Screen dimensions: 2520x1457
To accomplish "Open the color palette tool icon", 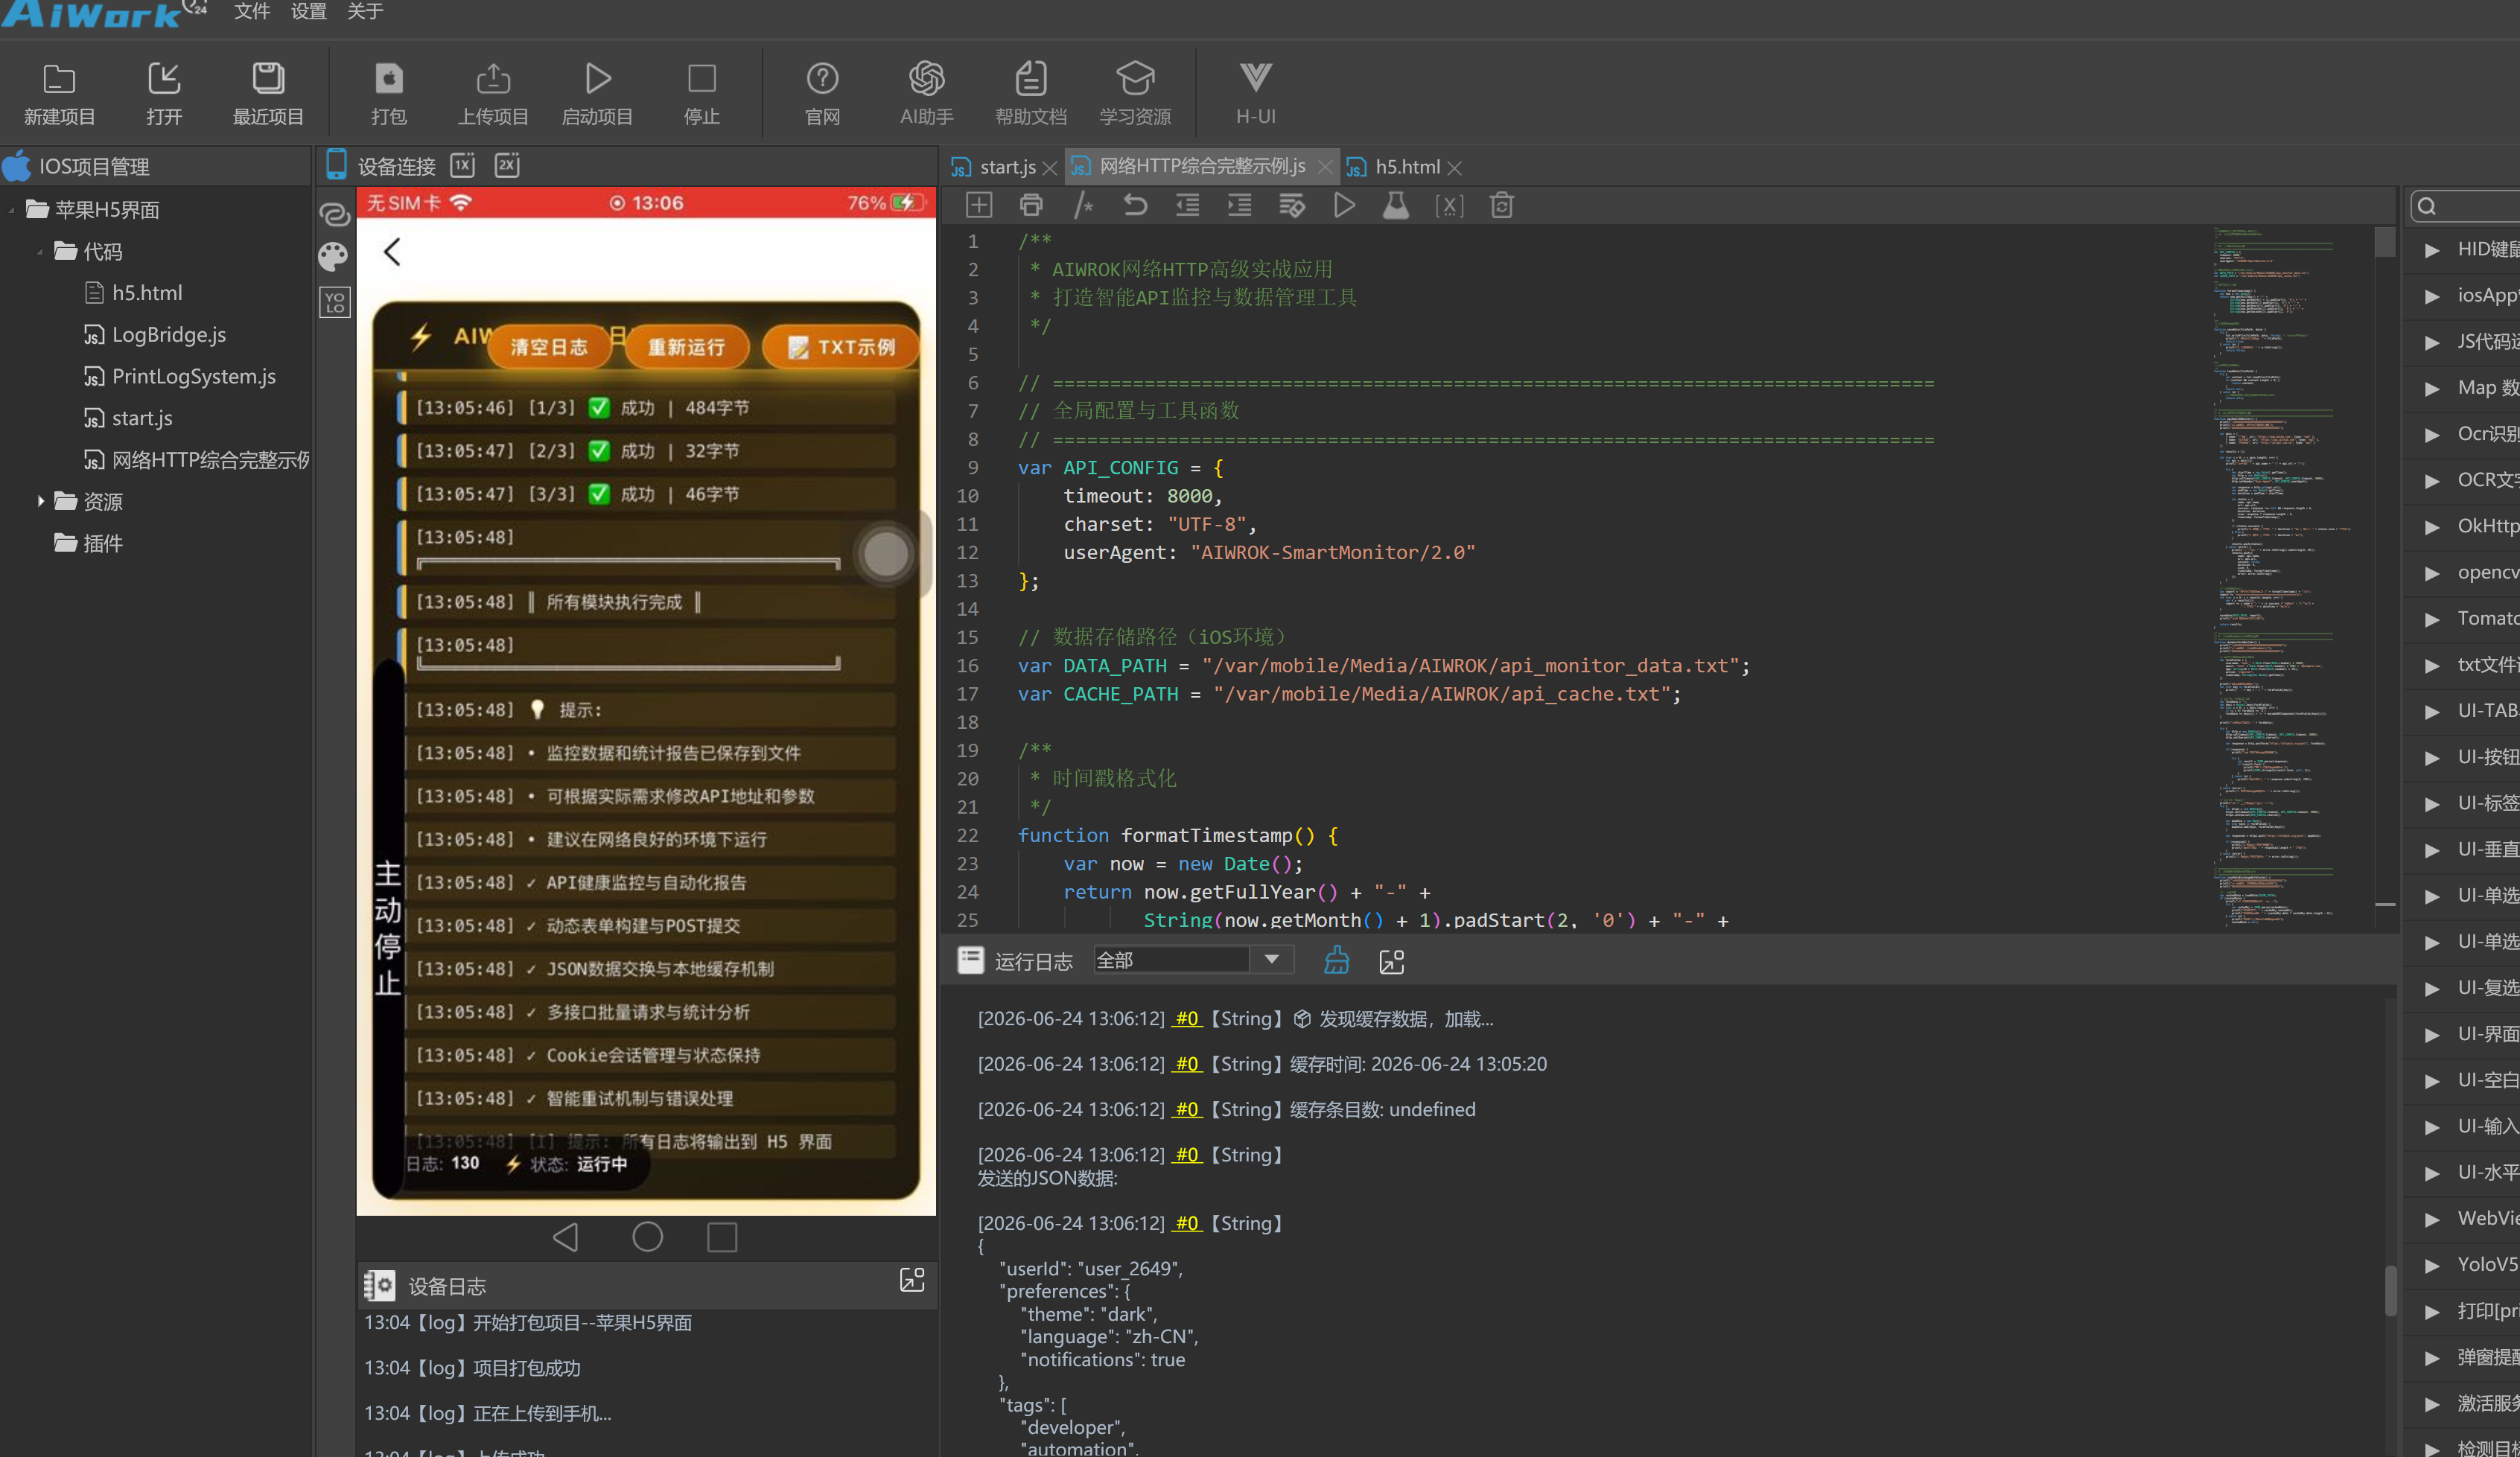I will click(334, 257).
